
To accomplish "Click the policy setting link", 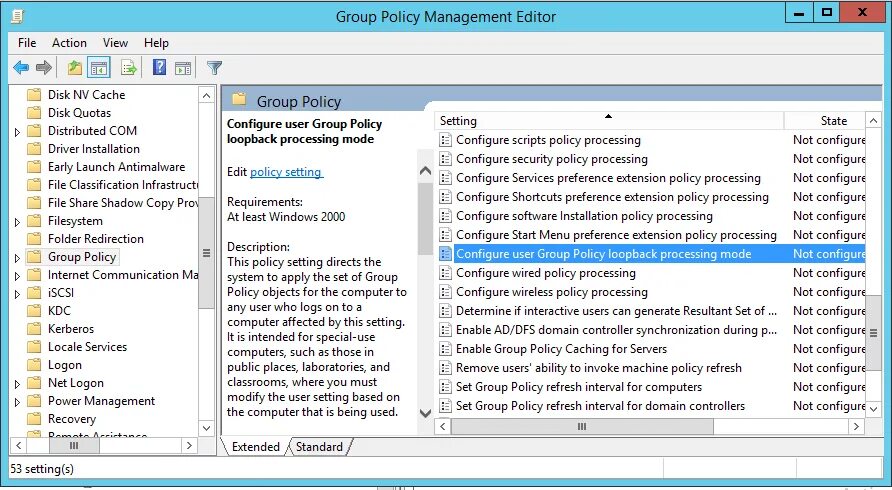I will tap(286, 172).
